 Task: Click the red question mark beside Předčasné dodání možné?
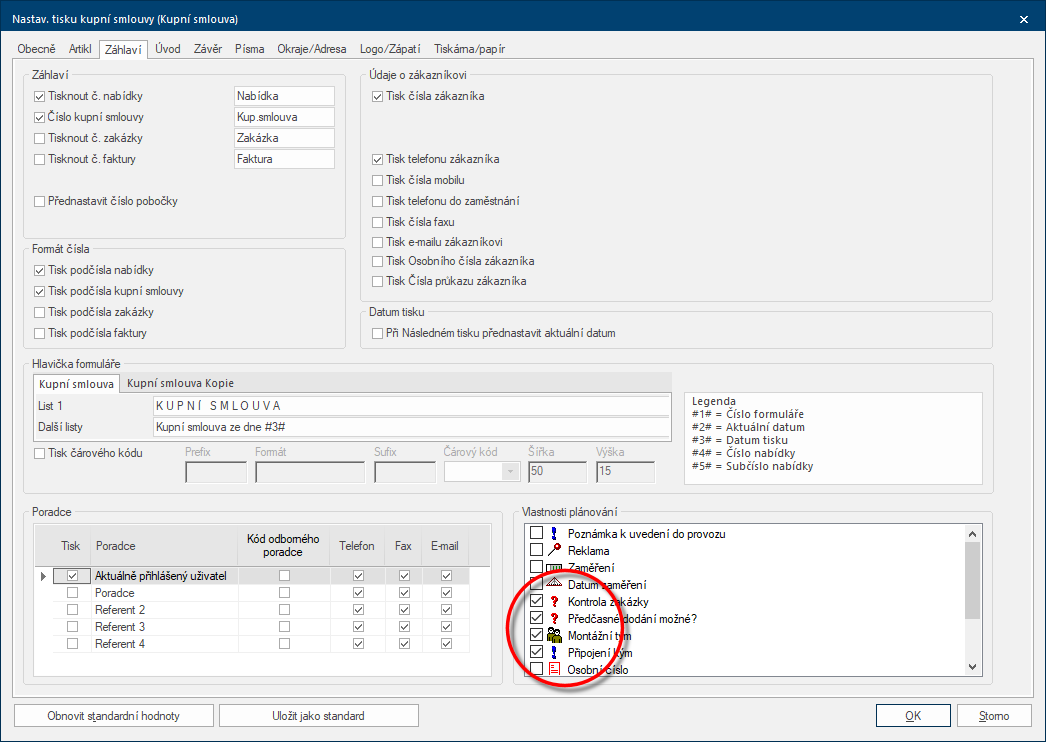pos(554,619)
